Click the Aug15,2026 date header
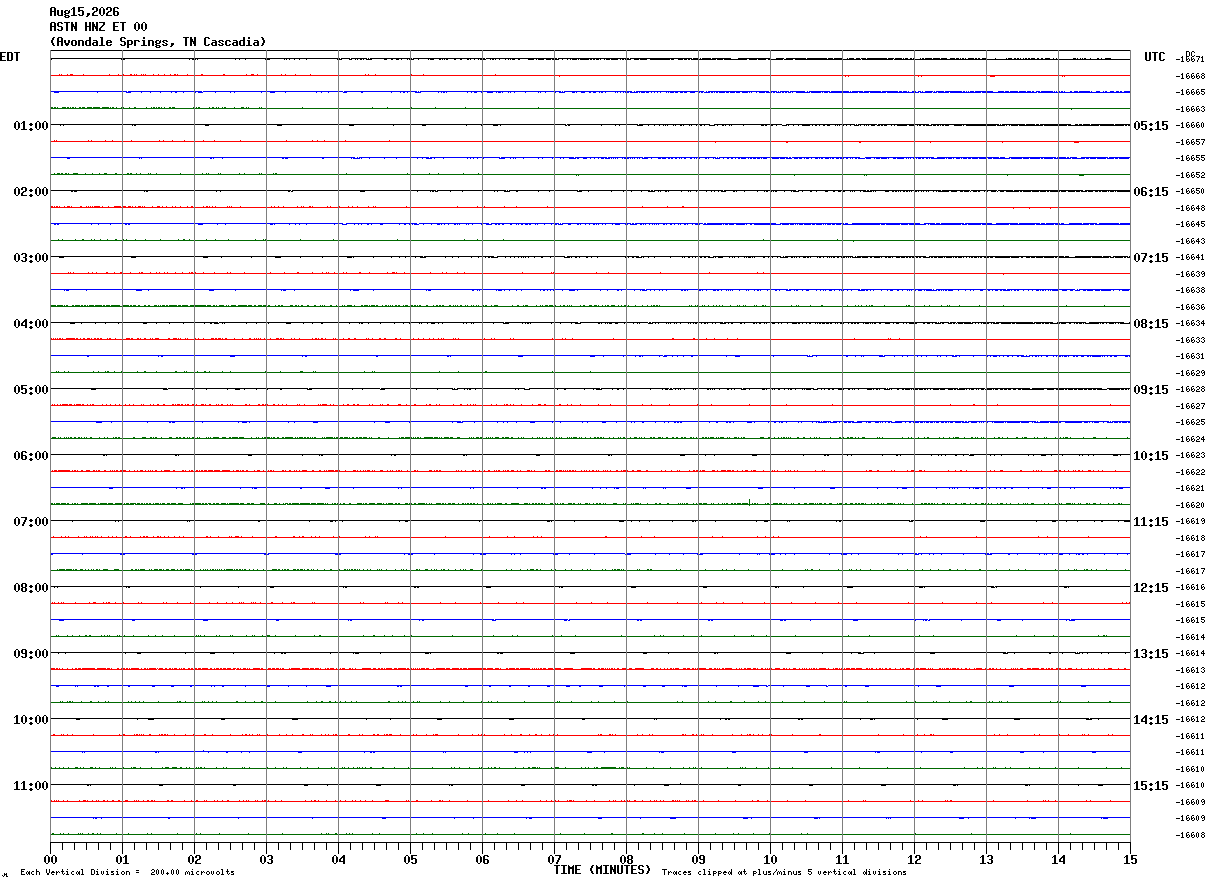The image size is (1210, 886). coord(84,12)
